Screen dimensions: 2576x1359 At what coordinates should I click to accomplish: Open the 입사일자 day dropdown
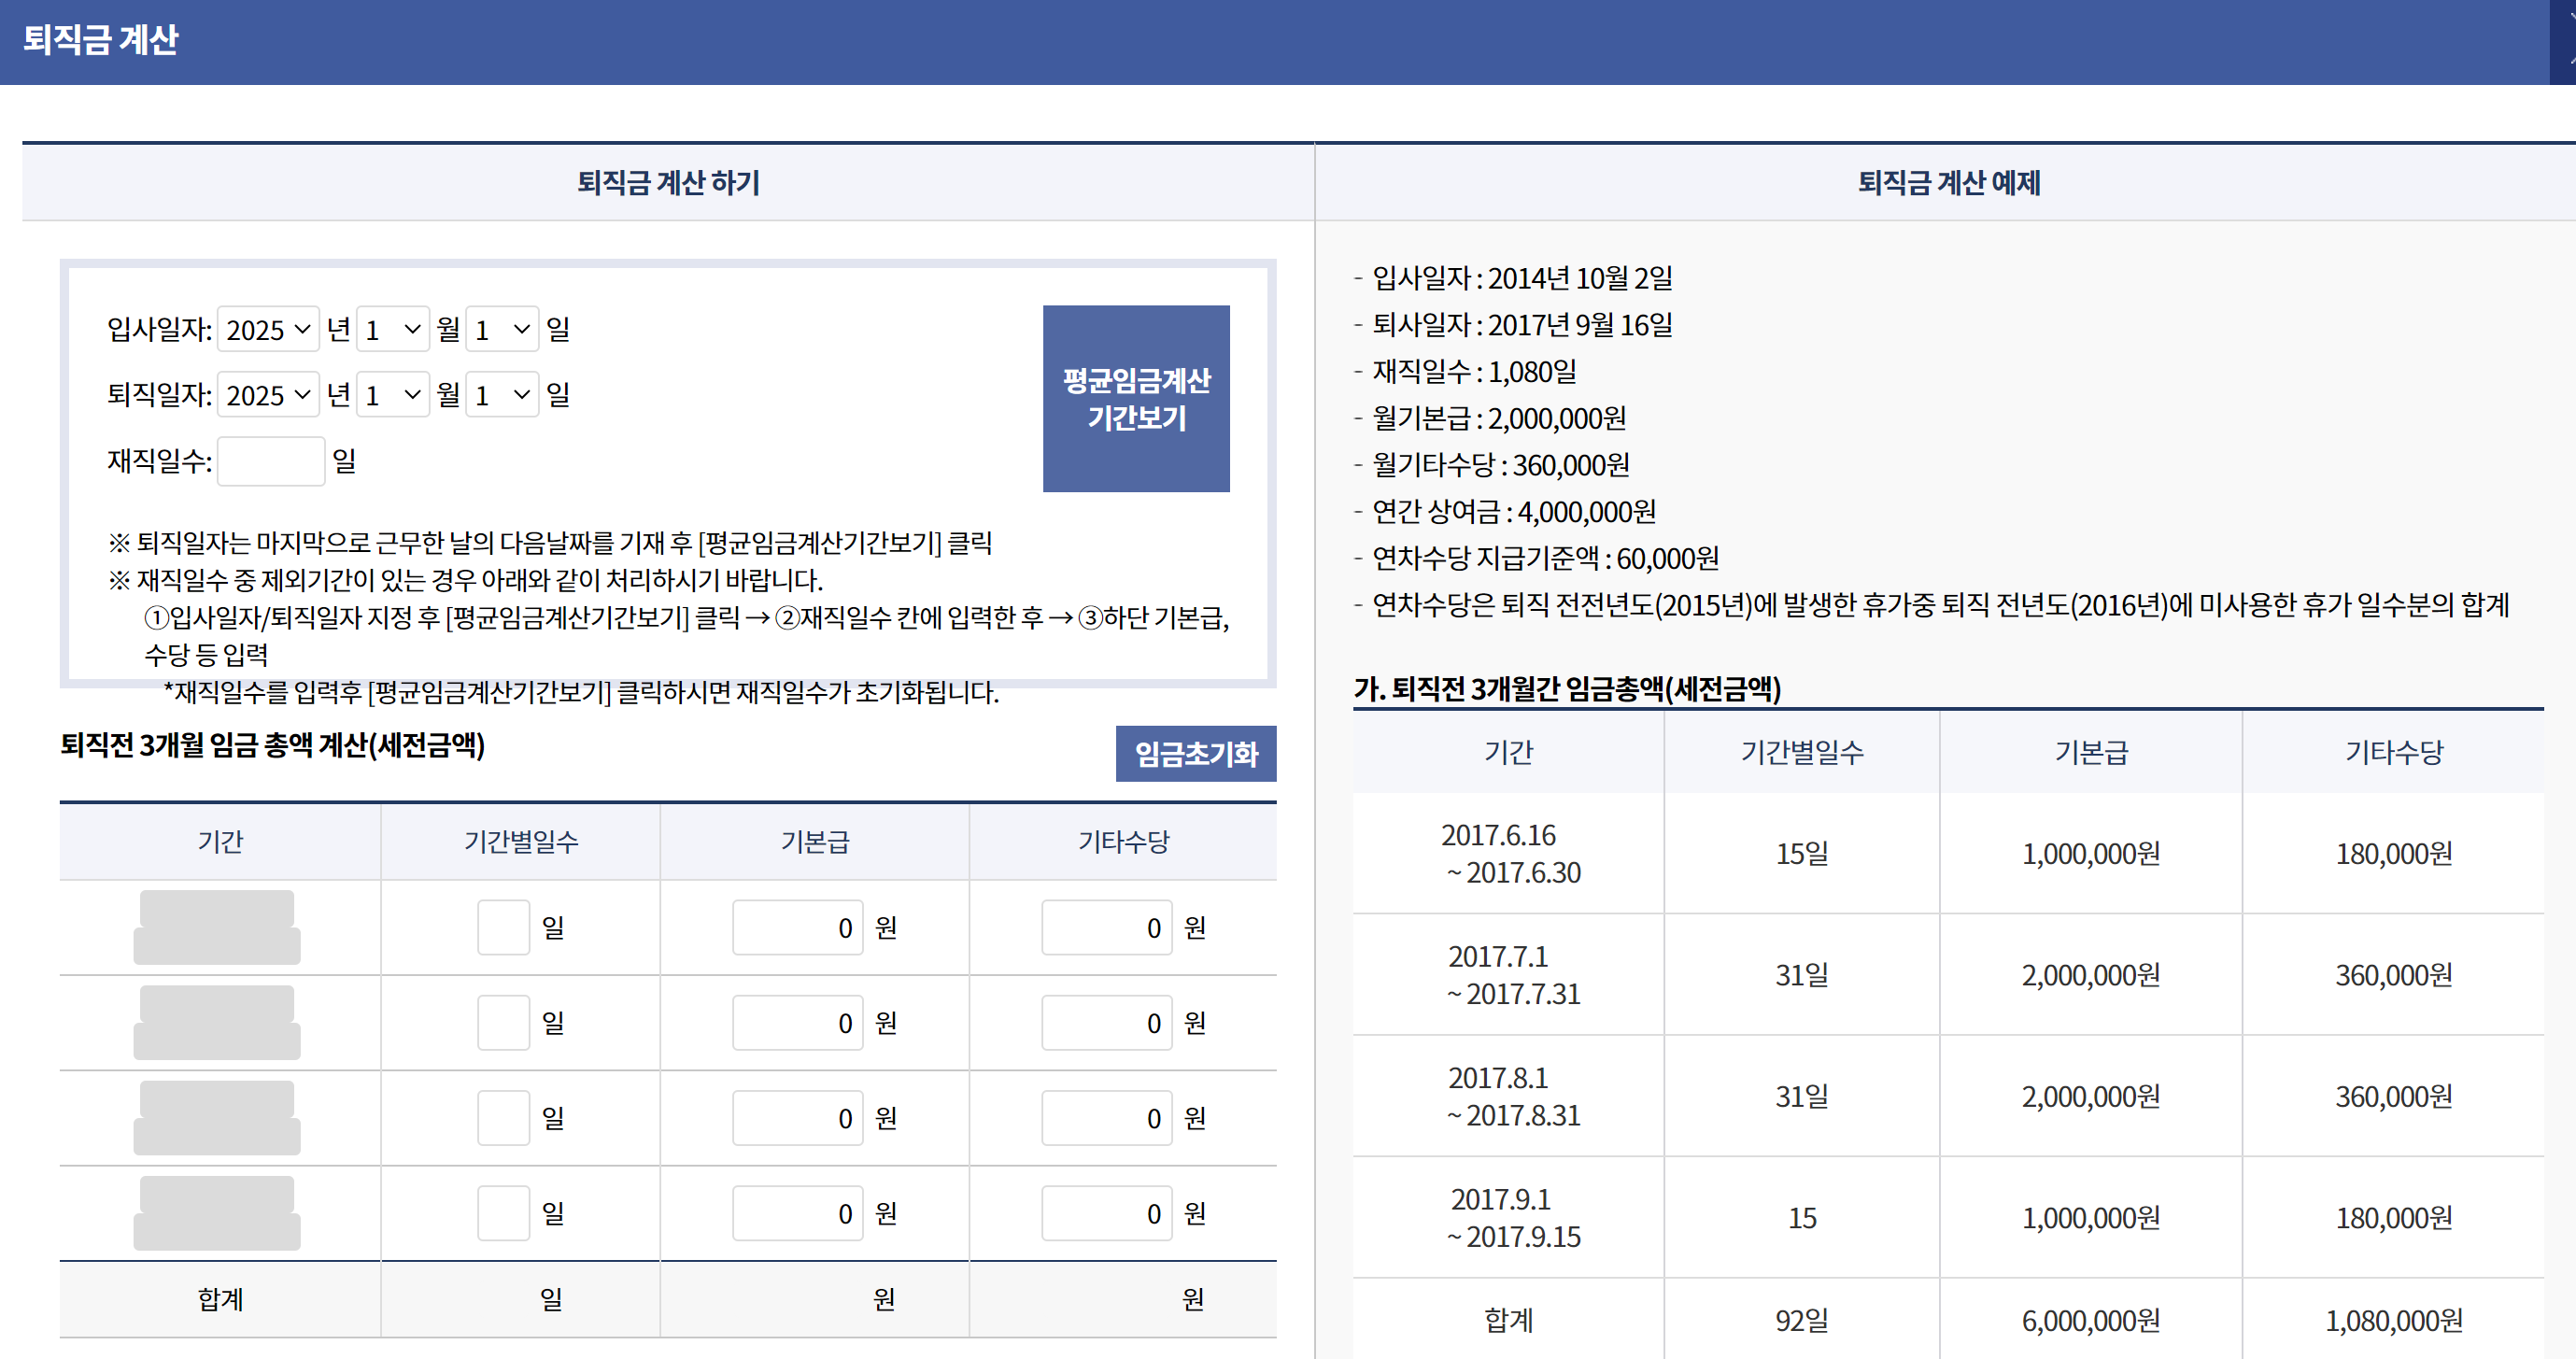pos(502,329)
